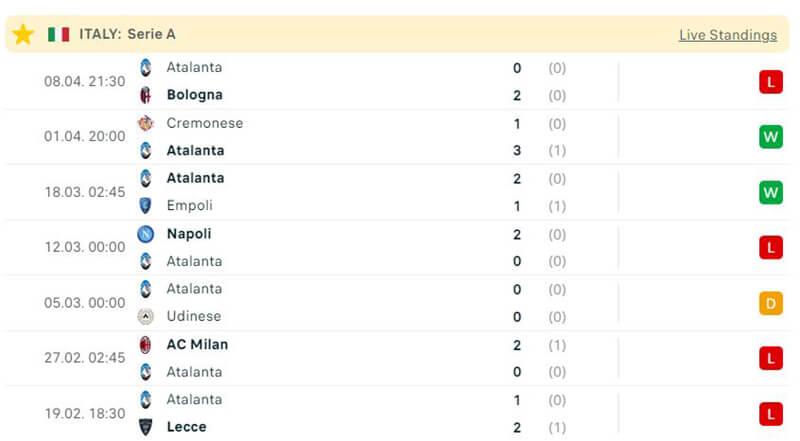Click the green W badge for Cremonese match

[x=770, y=137]
